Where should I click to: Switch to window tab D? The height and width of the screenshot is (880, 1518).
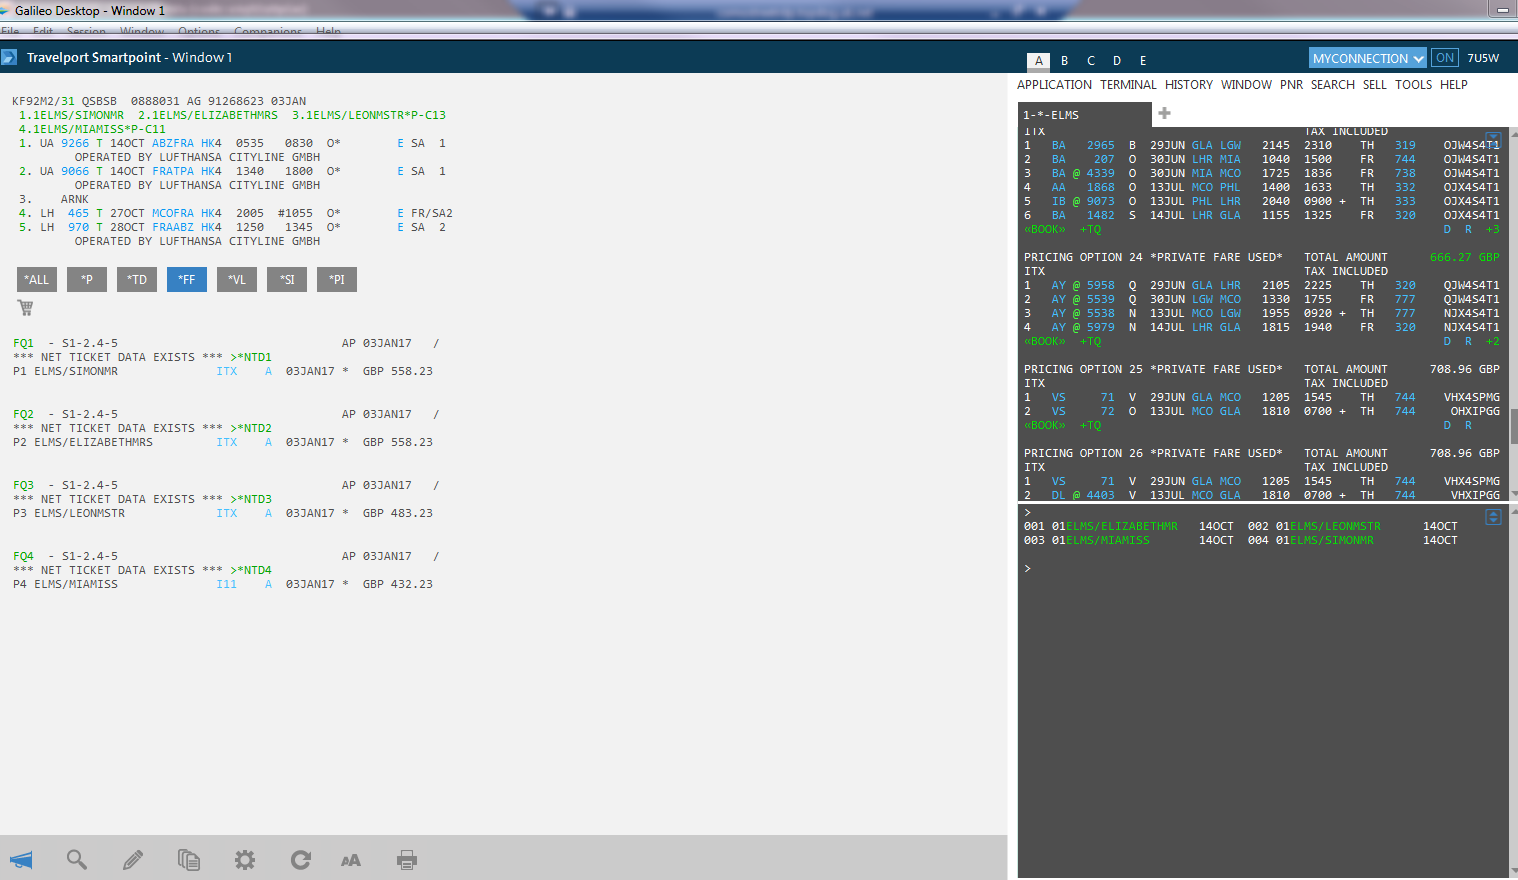click(x=1117, y=61)
